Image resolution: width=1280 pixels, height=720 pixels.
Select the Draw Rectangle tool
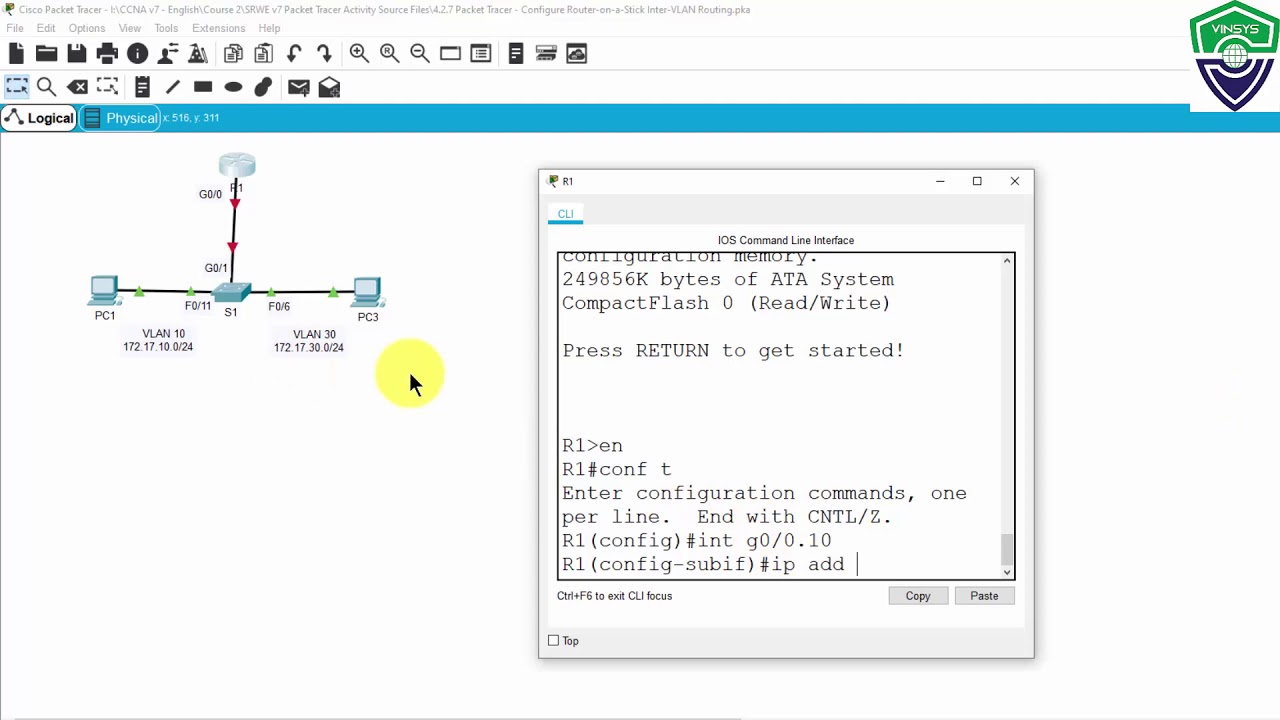pyautogui.click(x=203, y=87)
